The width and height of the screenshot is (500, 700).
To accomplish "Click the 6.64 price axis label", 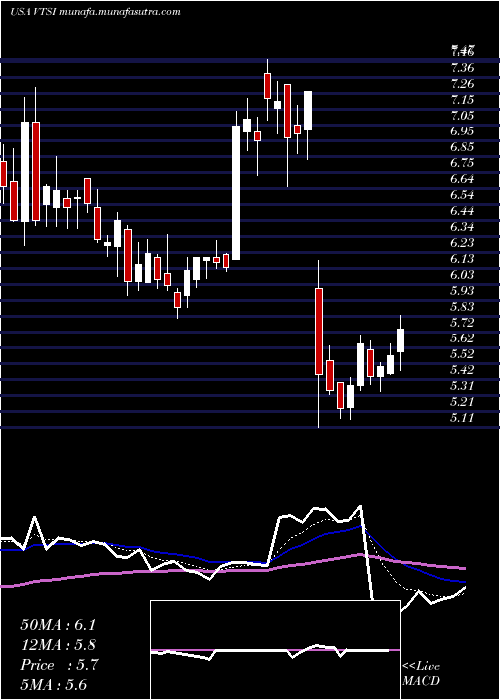I will pyautogui.click(x=462, y=179).
